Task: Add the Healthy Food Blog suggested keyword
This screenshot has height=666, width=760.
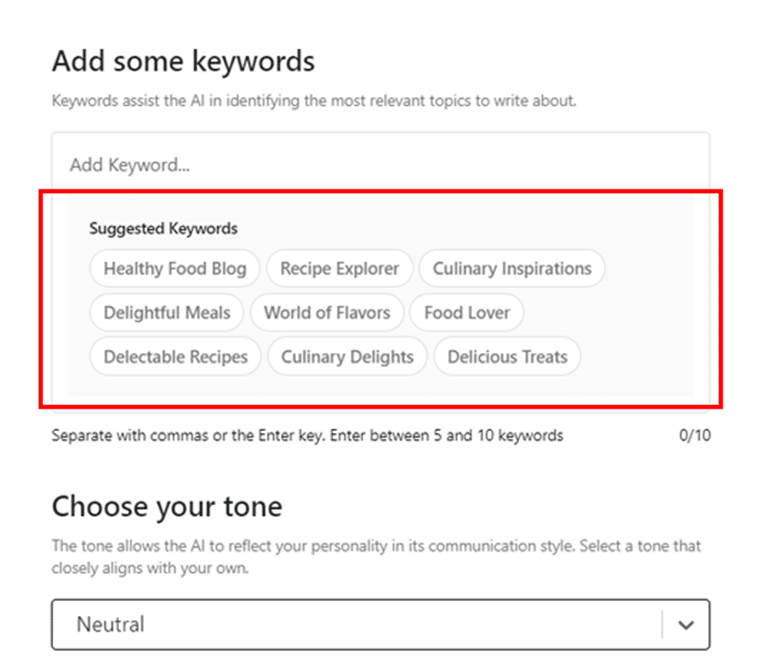Action: click(175, 269)
